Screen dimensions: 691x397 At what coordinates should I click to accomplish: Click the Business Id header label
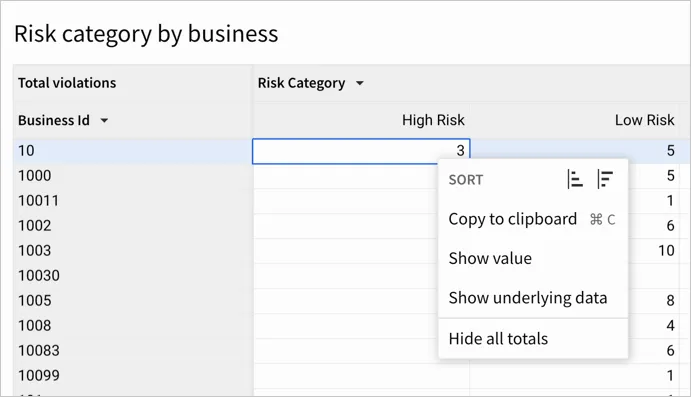(x=54, y=120)
